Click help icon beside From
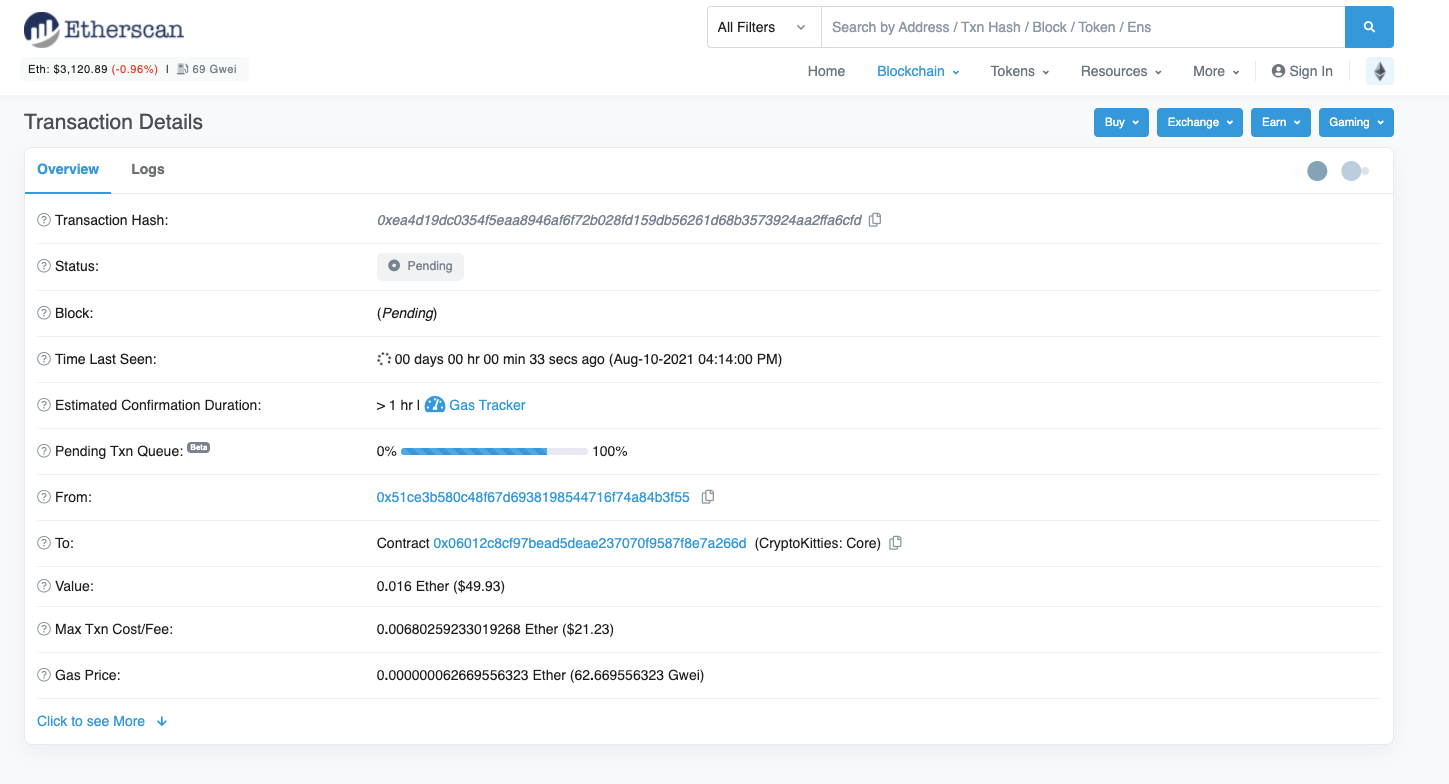This screenshot has height=784, width=1449. tap(44, 497)
